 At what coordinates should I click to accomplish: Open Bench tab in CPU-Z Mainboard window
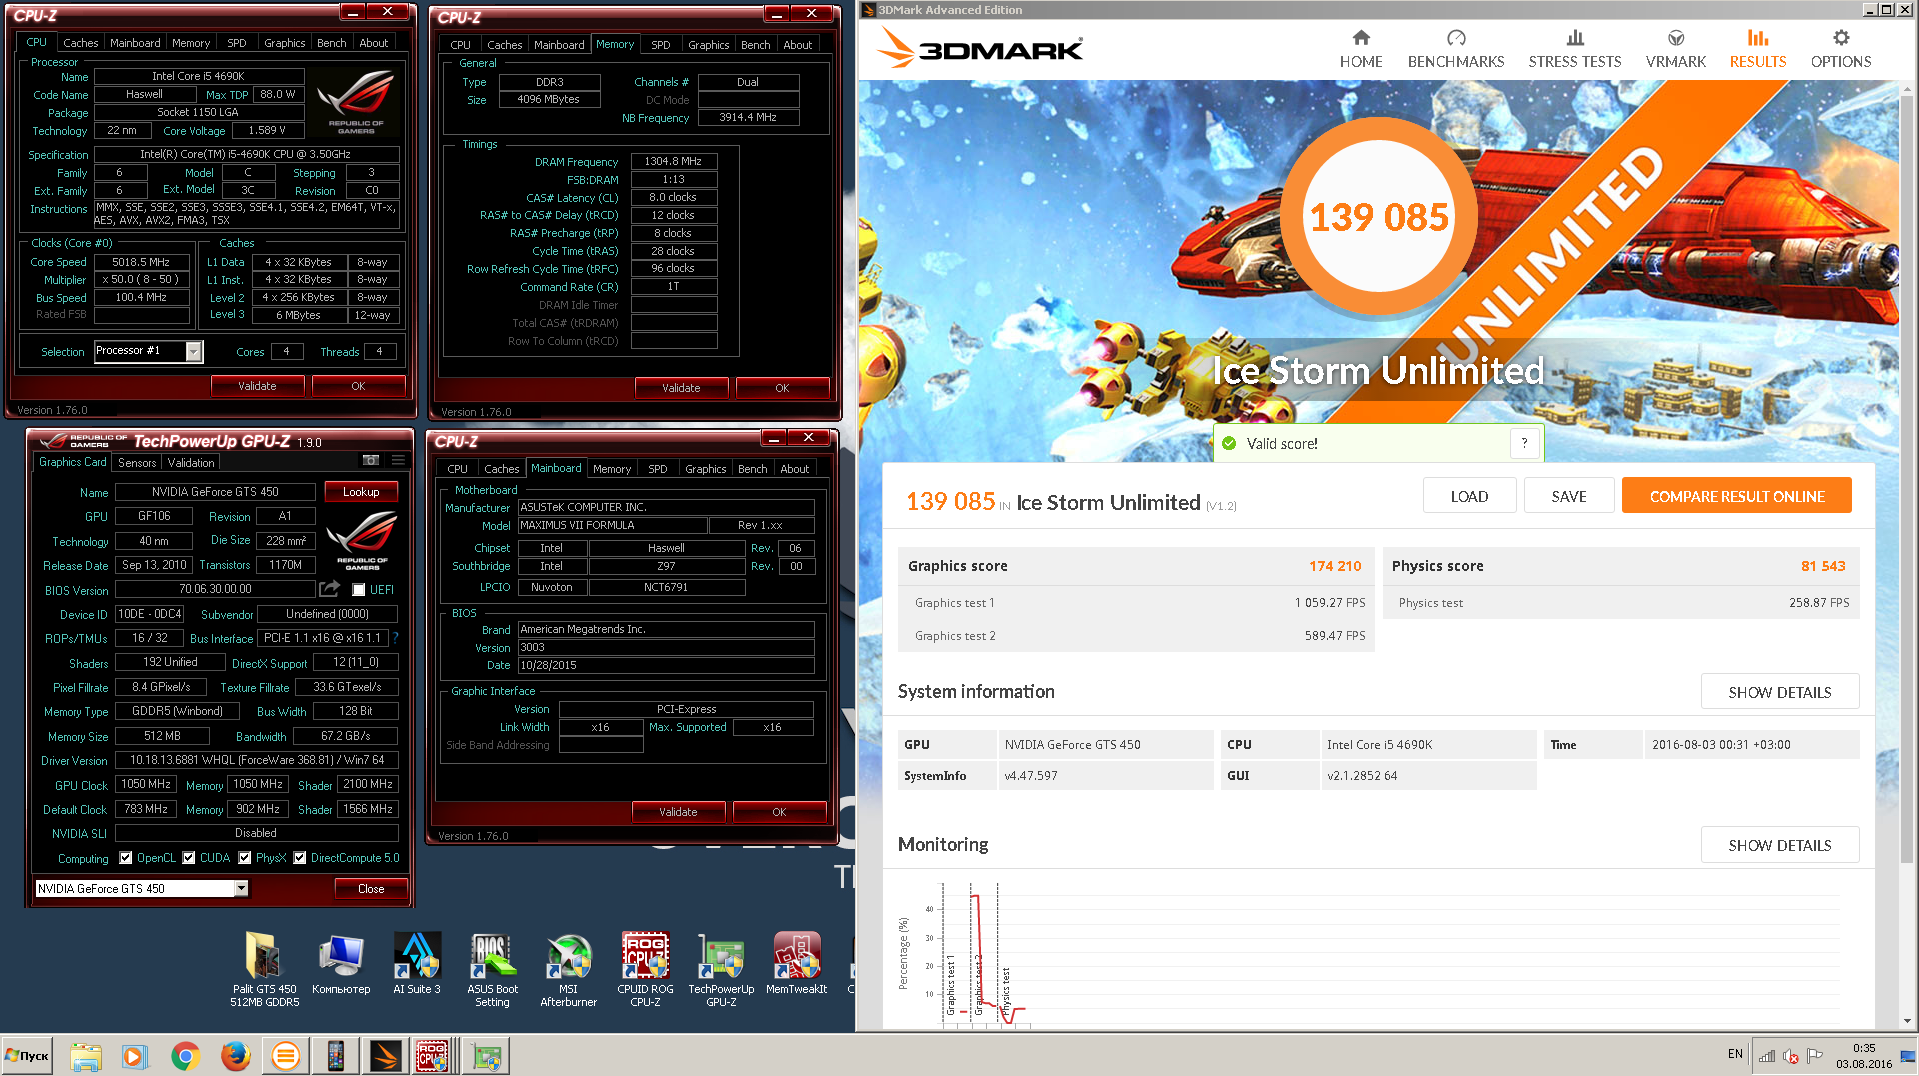(x=753, y=469)
